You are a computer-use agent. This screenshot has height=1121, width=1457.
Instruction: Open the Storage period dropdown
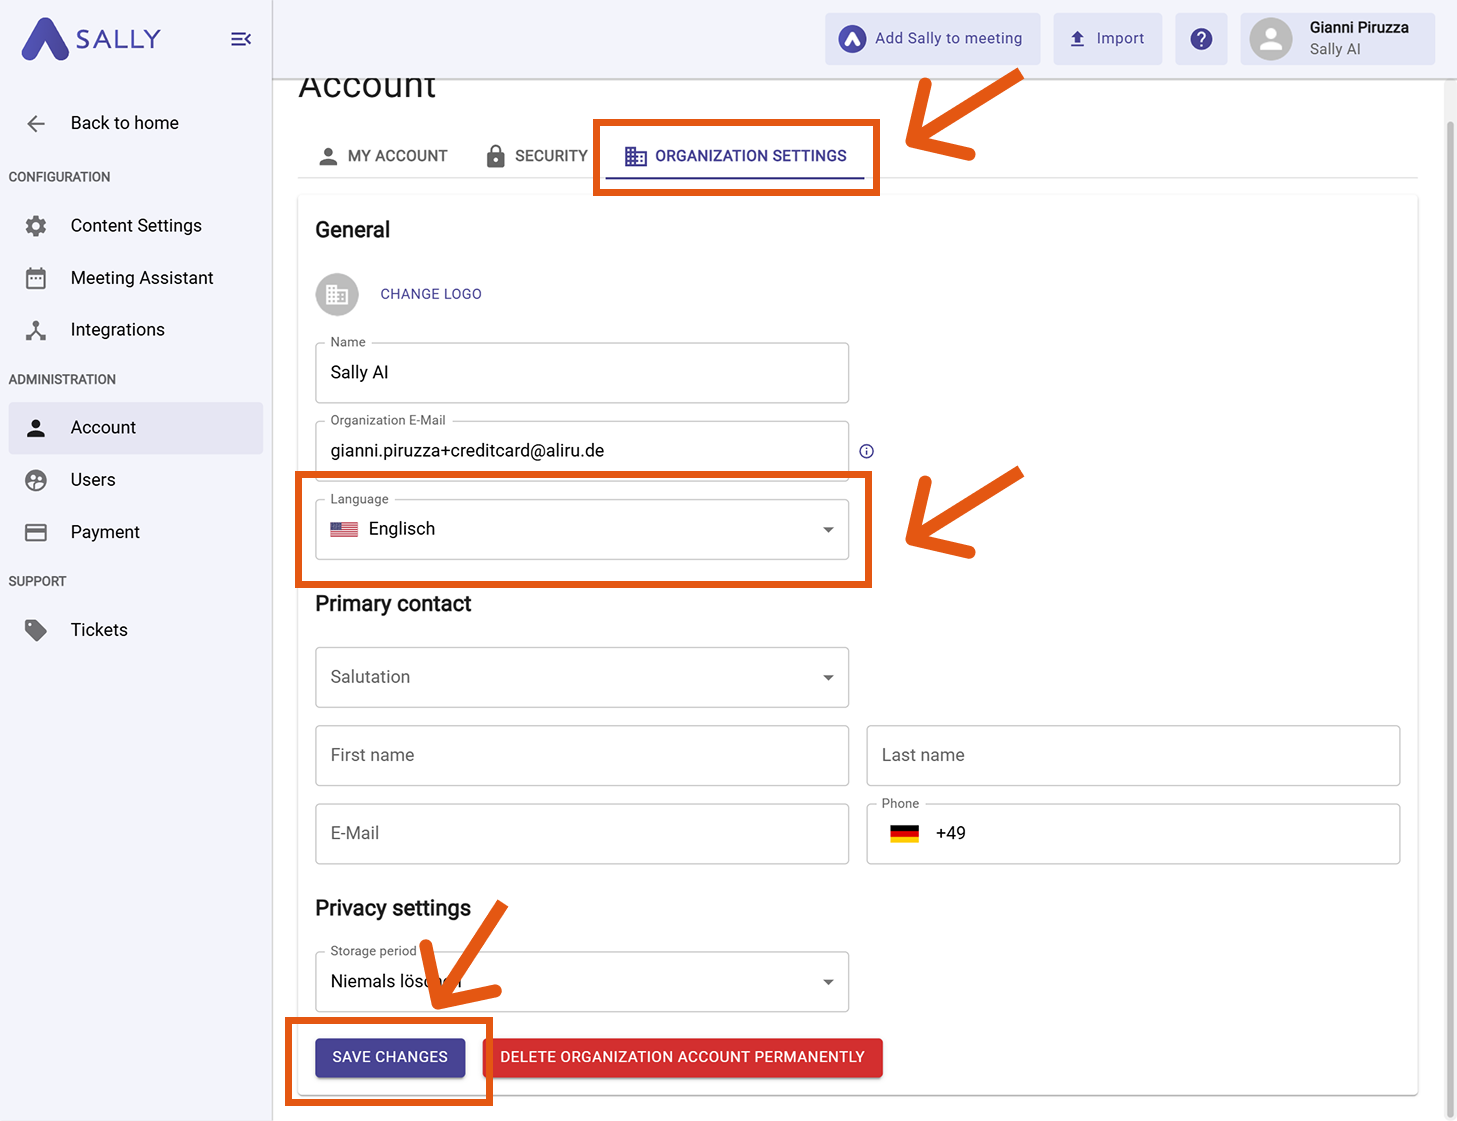coord(582,981)
